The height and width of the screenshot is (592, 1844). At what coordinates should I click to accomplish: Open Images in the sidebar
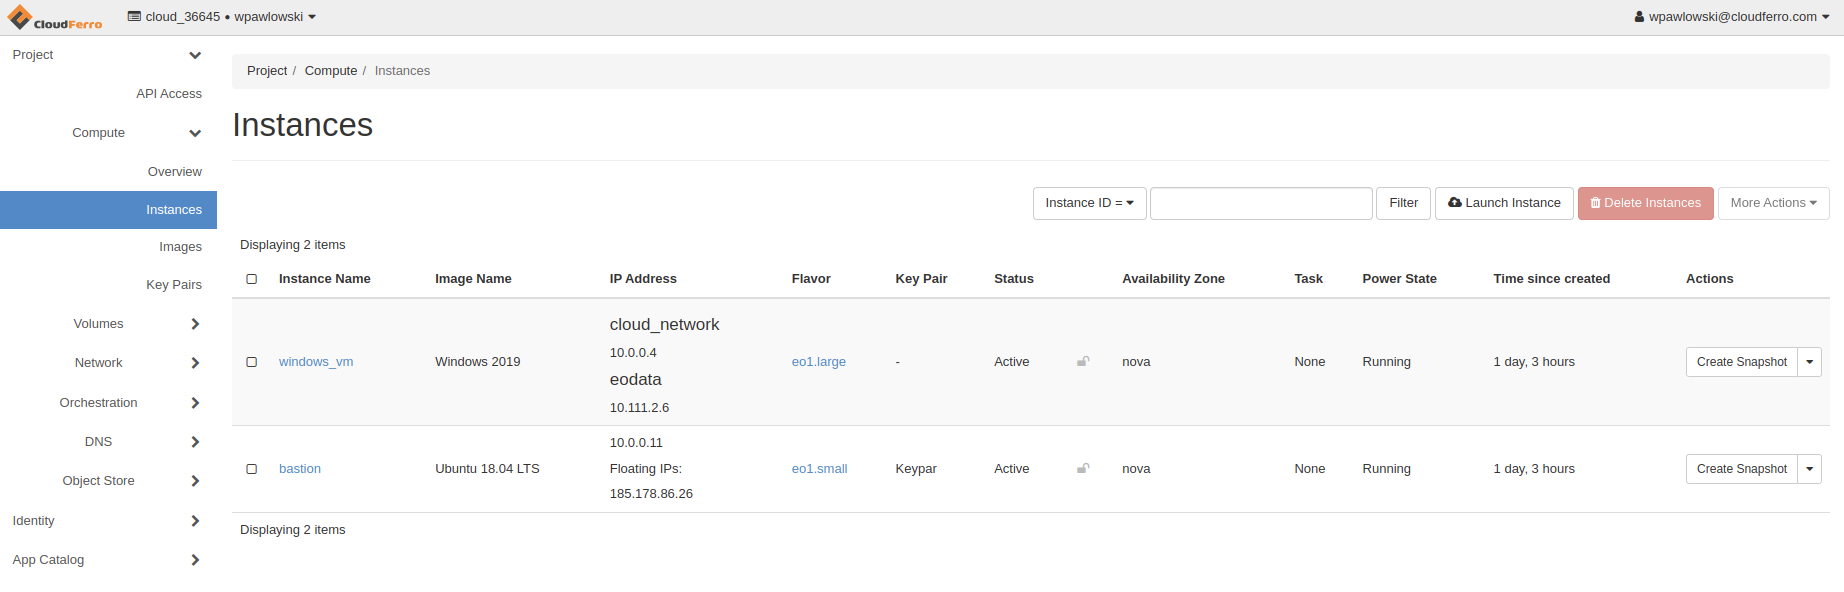(180, 247)
